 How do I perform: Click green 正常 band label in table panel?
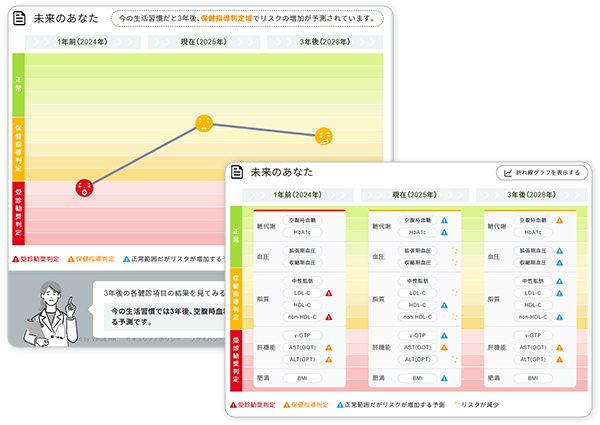pyautogui.click(x=236, y=236)
